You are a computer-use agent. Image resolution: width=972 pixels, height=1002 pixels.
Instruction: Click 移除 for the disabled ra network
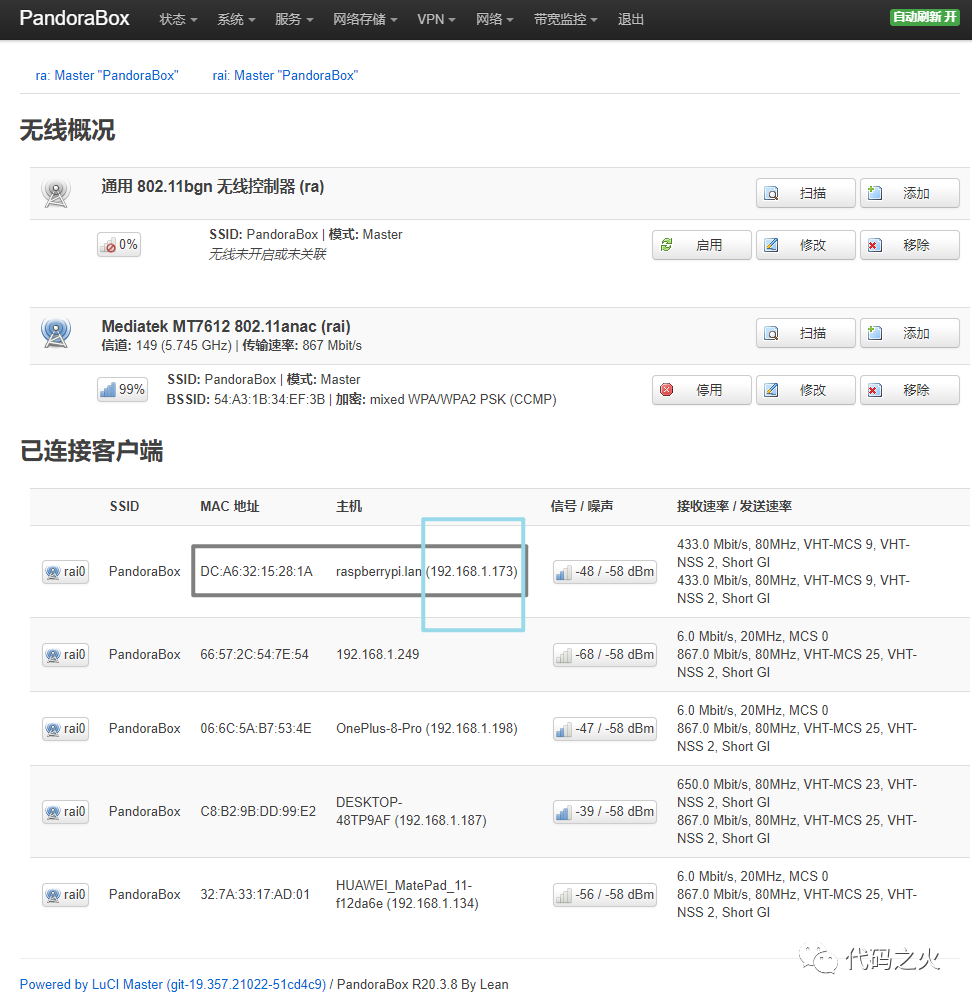pos(909,245)
